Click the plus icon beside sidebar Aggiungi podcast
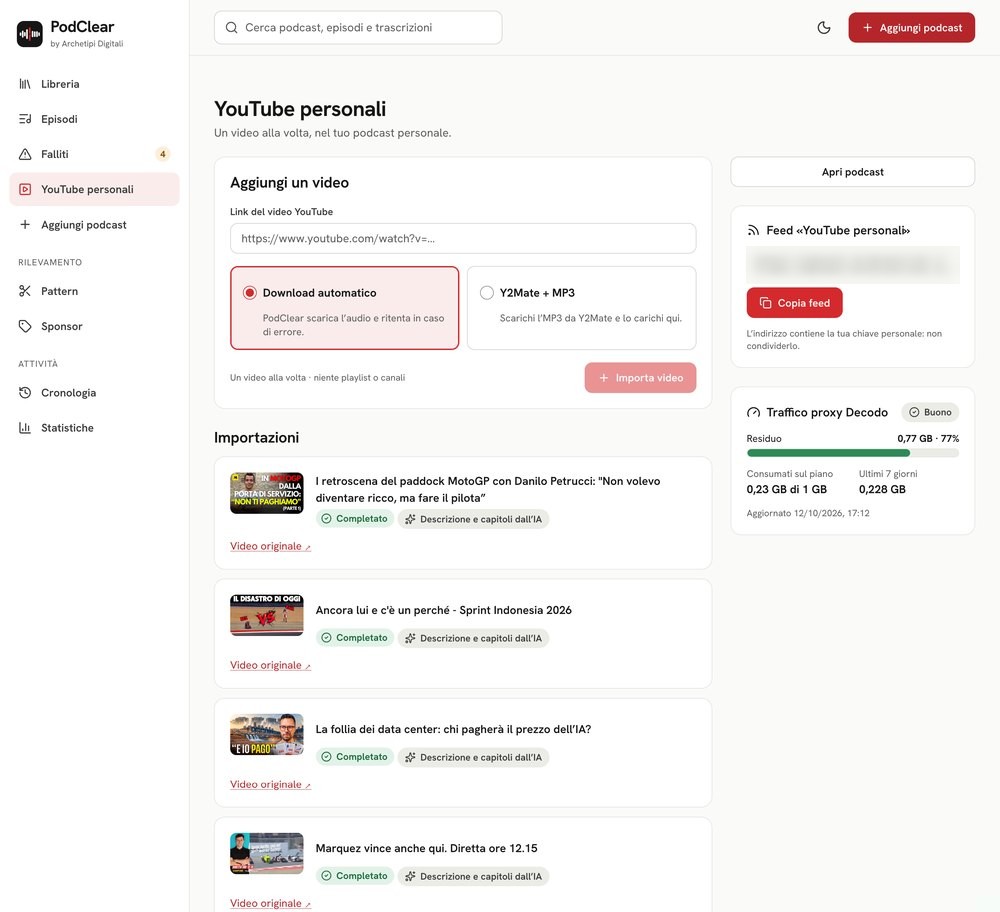The image size is (1000, 912). 25,224
